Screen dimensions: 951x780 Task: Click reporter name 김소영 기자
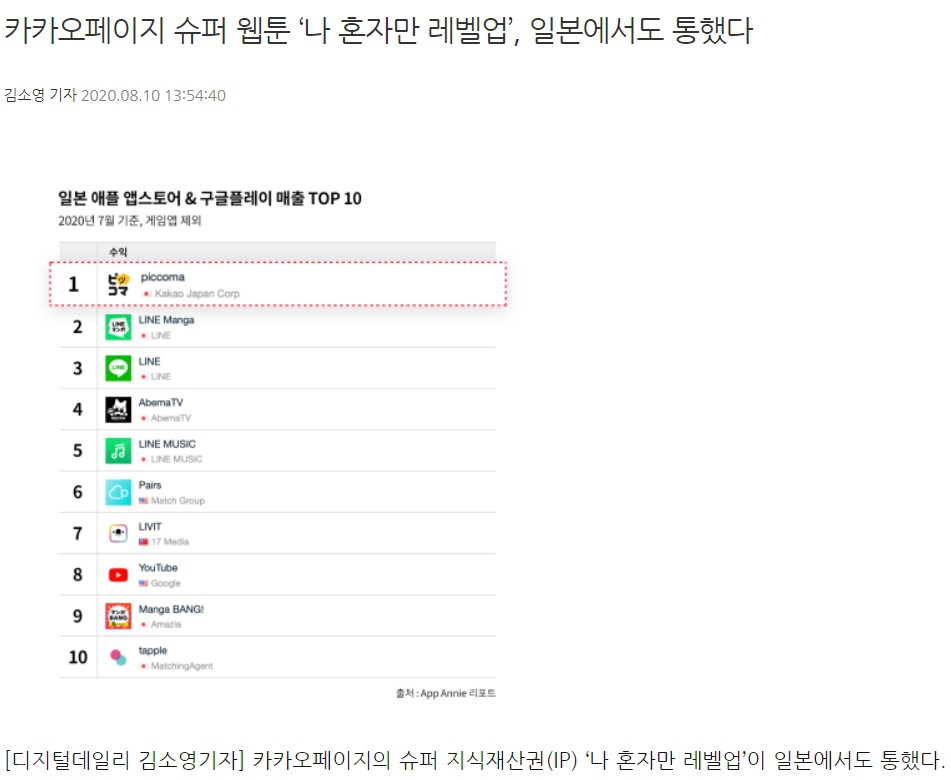coord(40,95)
